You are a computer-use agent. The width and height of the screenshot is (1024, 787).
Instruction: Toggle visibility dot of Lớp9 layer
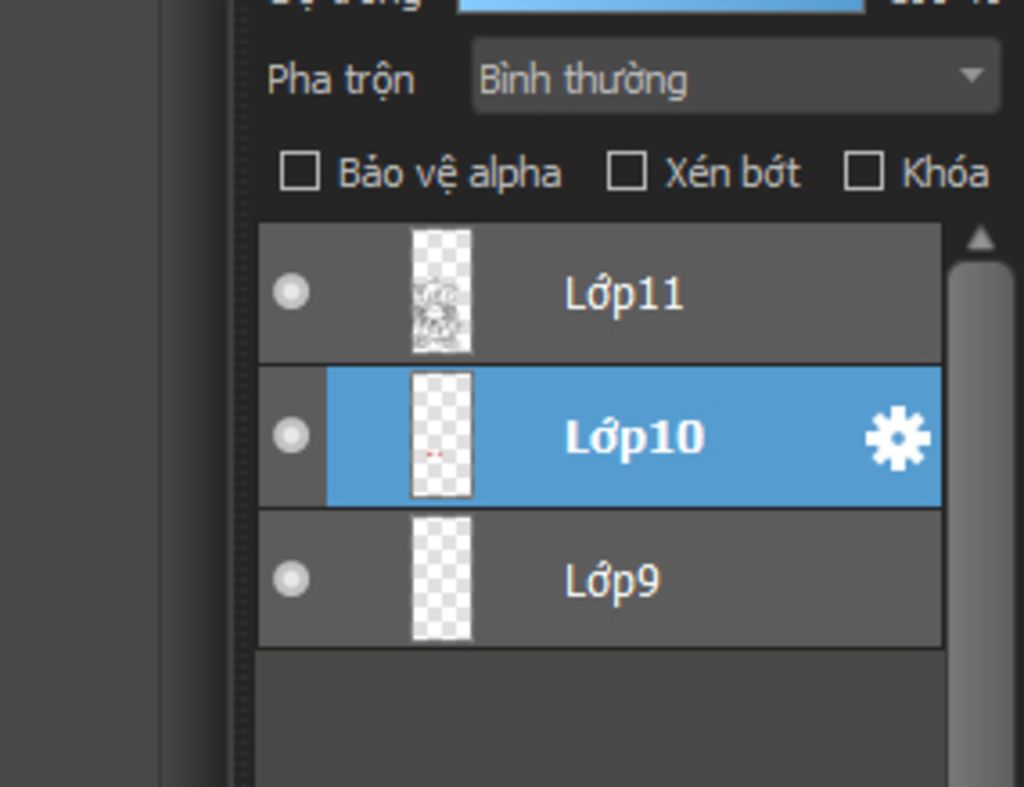pyautogui.click(x=291, y=579)
